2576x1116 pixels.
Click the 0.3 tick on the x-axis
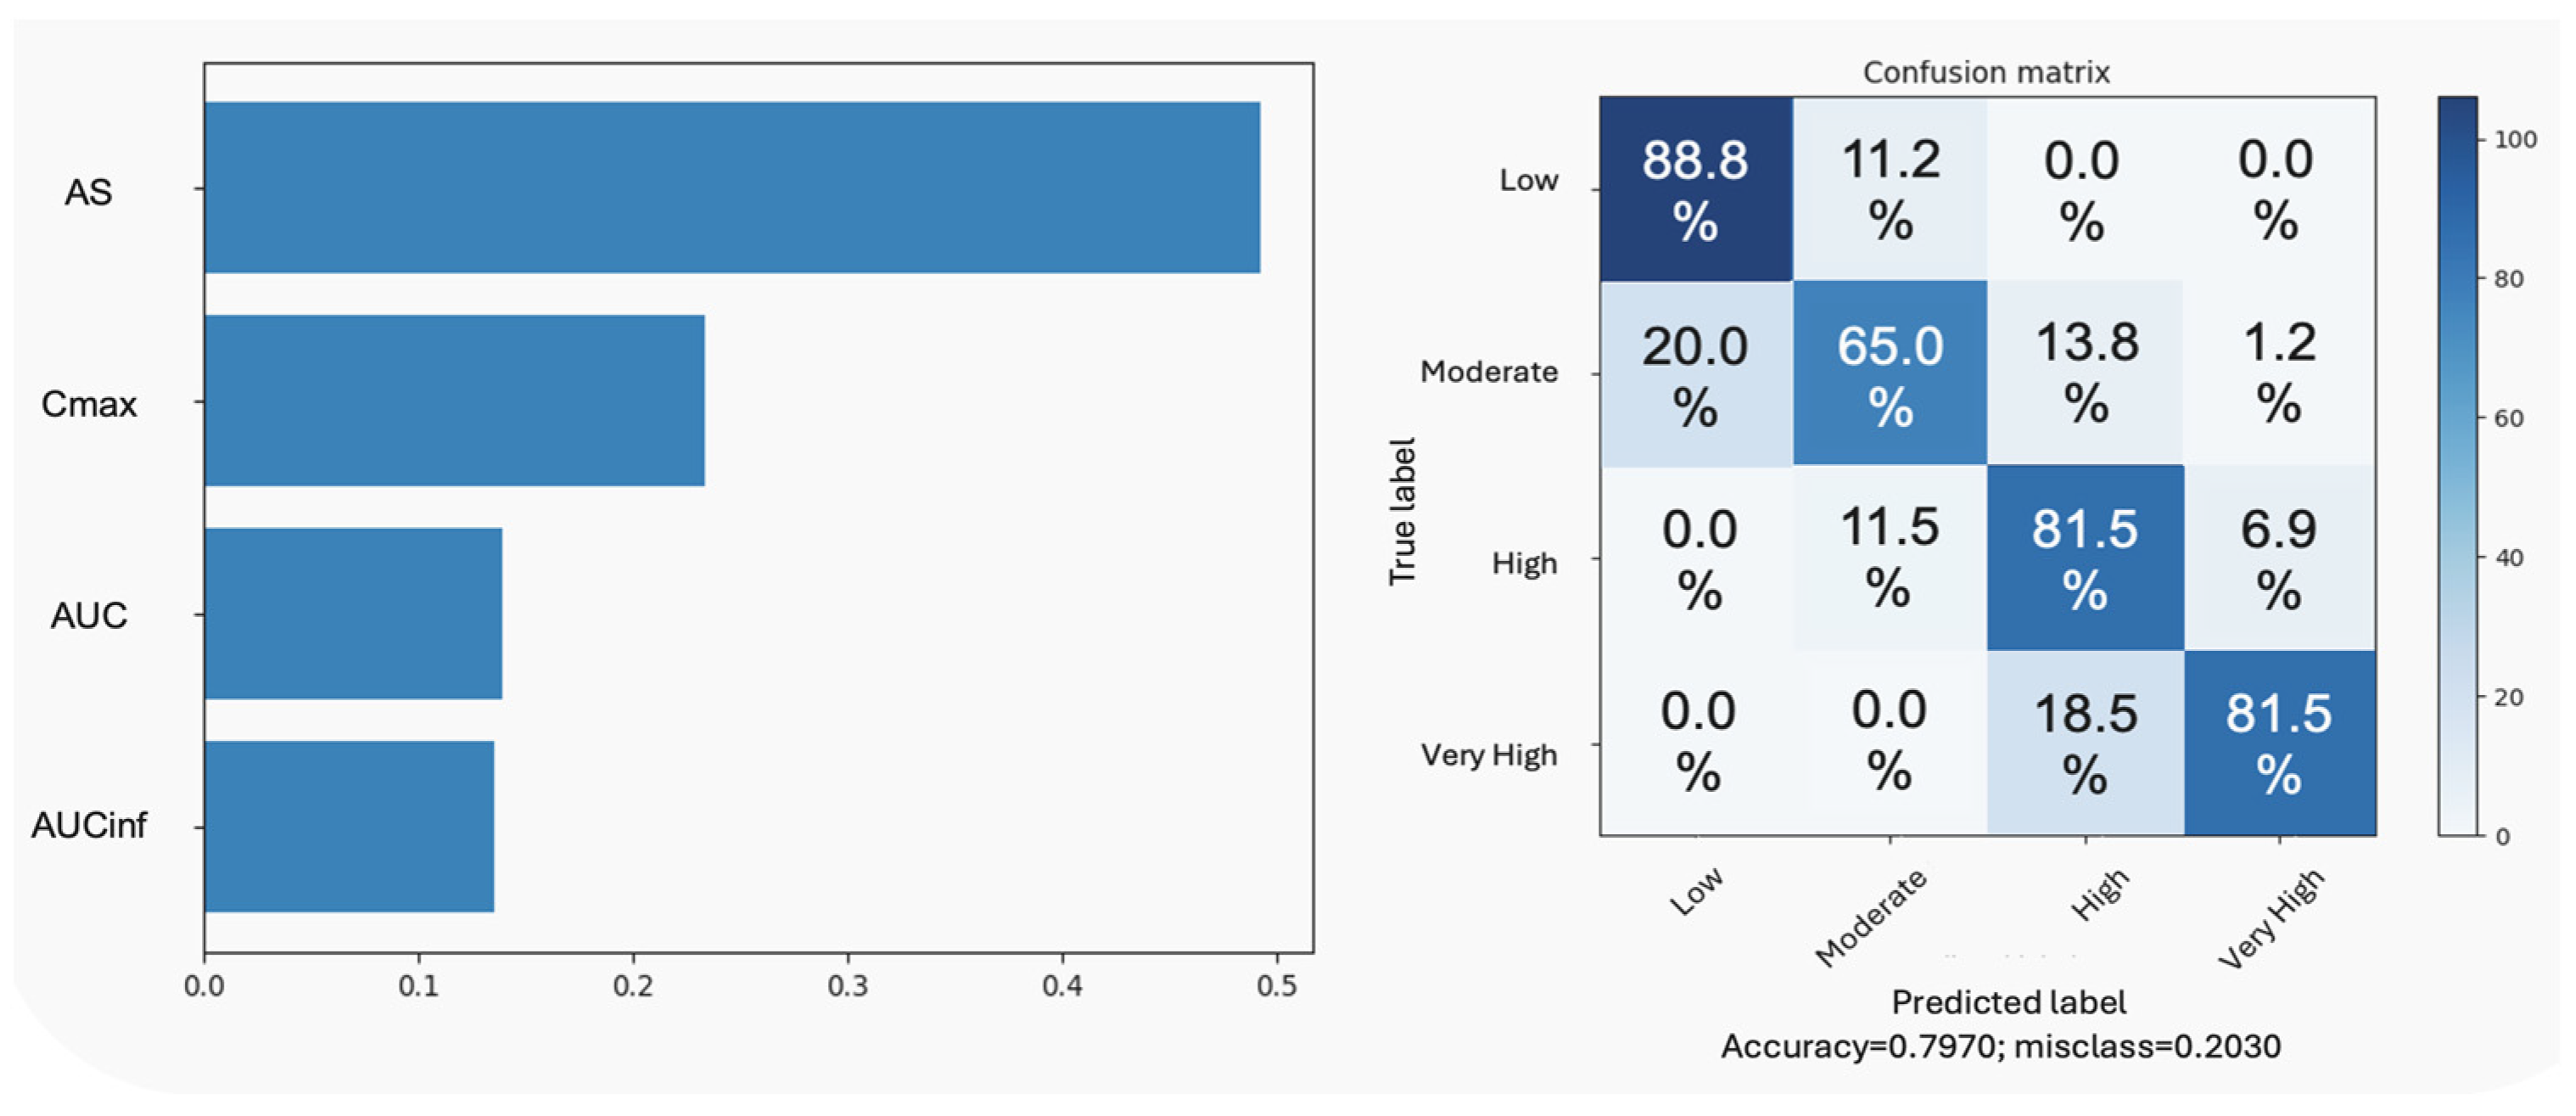click(847, 986)
